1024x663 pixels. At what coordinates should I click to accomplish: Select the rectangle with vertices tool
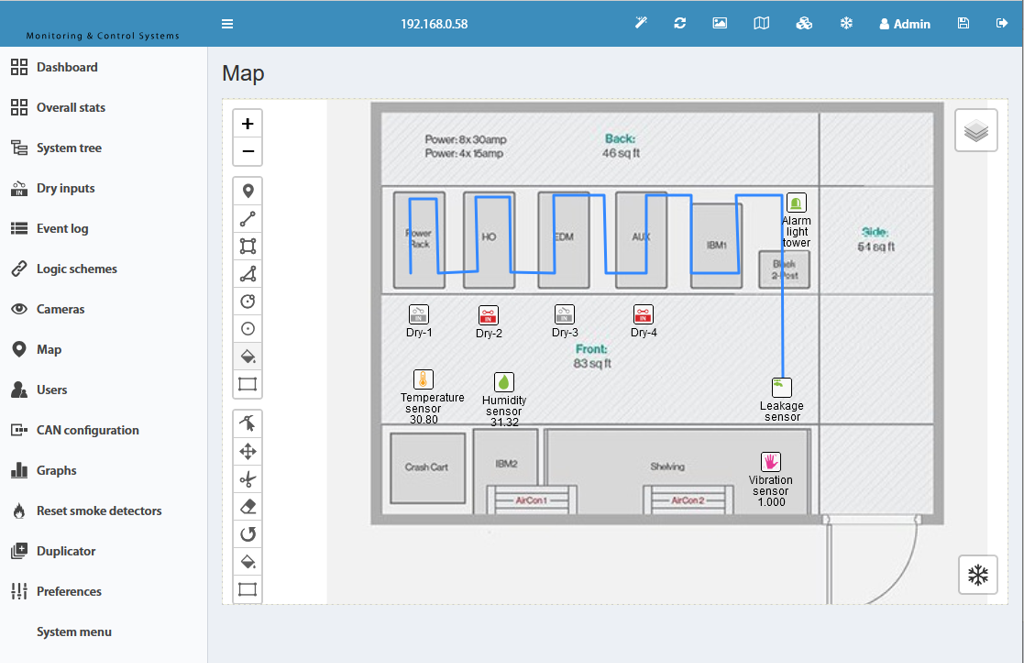248,246
